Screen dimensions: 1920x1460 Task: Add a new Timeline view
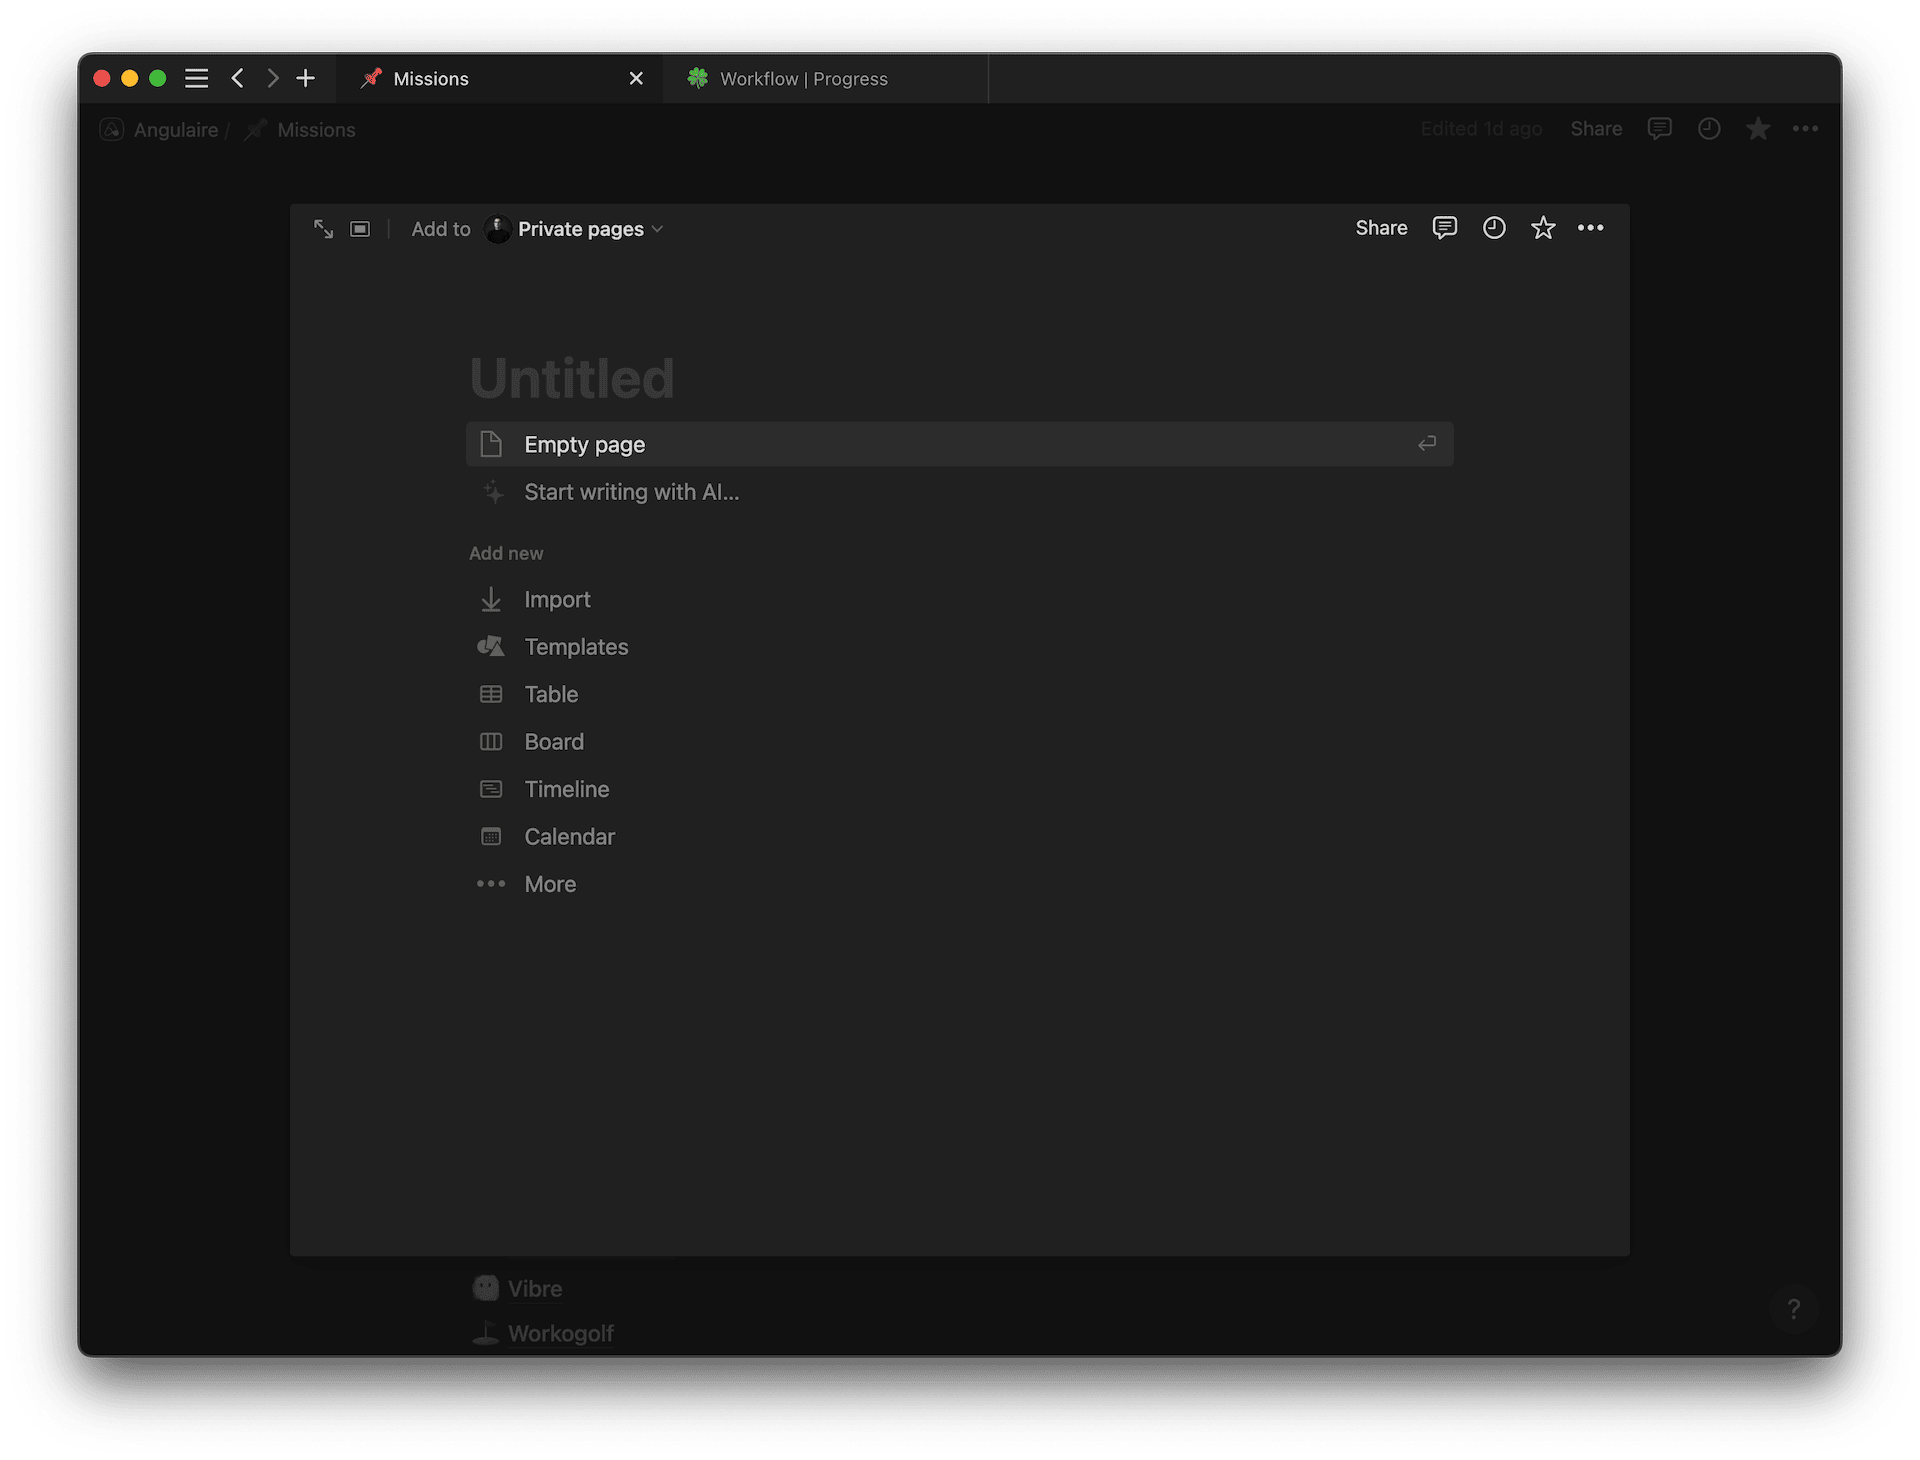pos(566,789)
